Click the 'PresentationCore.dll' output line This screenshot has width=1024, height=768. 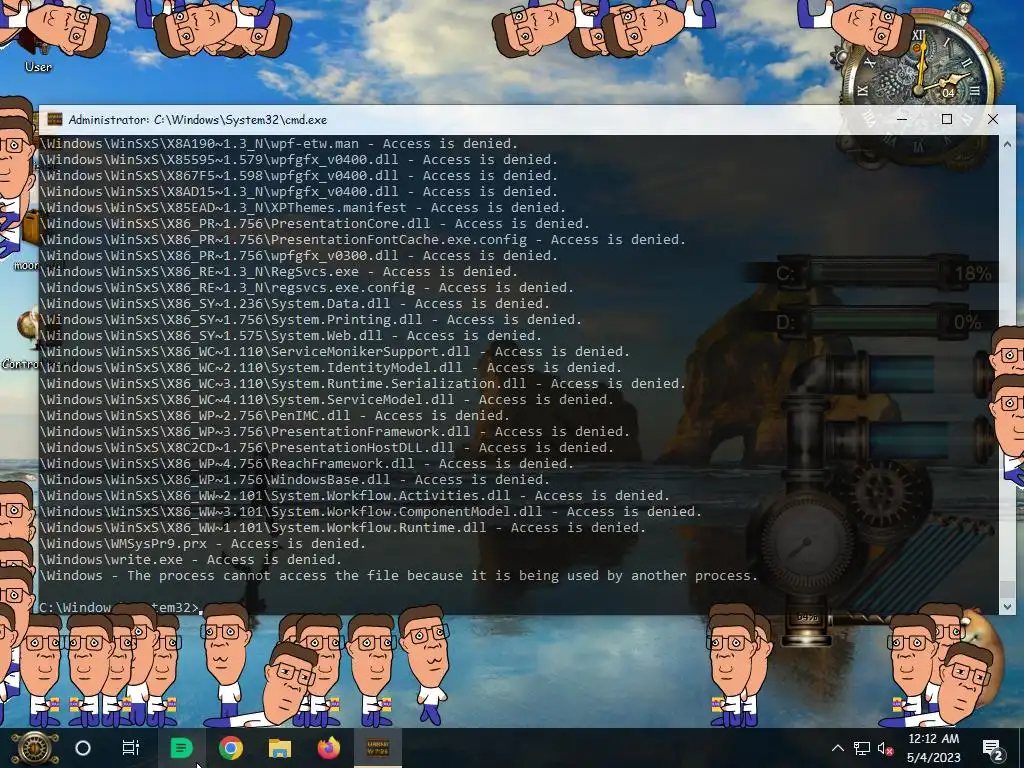point(315,223)
